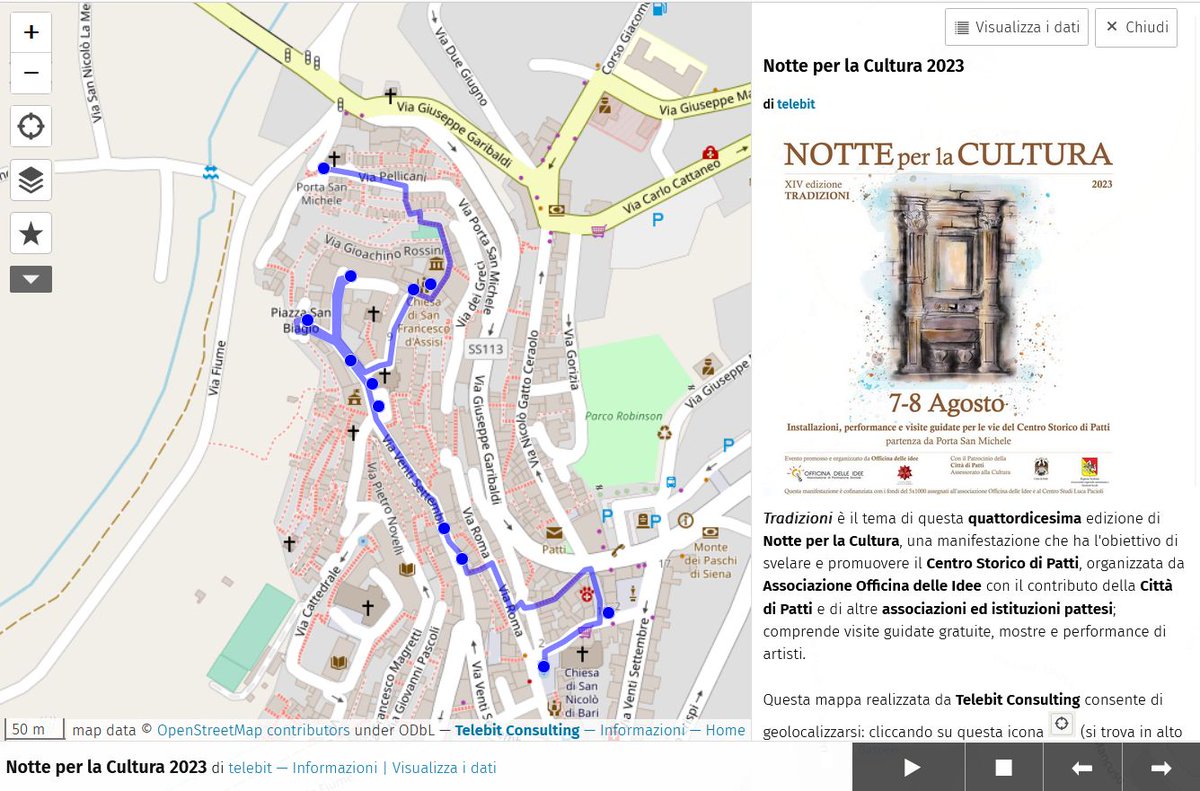The width and height of the screenshot is (1200, 791).
Task: Zoom out the map with minus button
Action: (x=31, y=73)
